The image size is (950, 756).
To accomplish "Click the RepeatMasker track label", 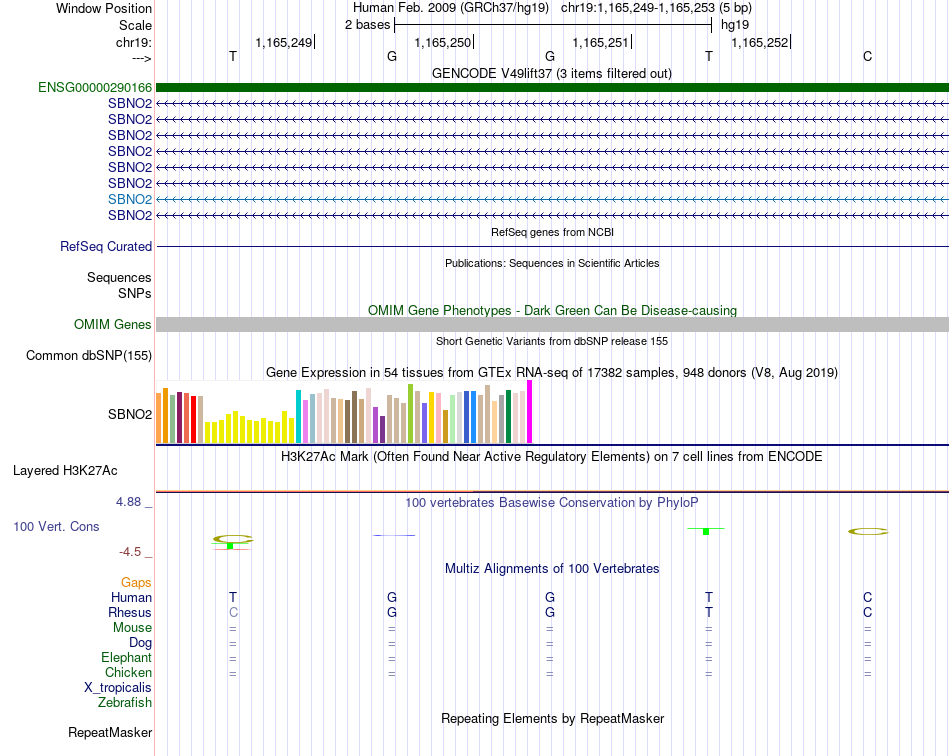I will [110, 733].
